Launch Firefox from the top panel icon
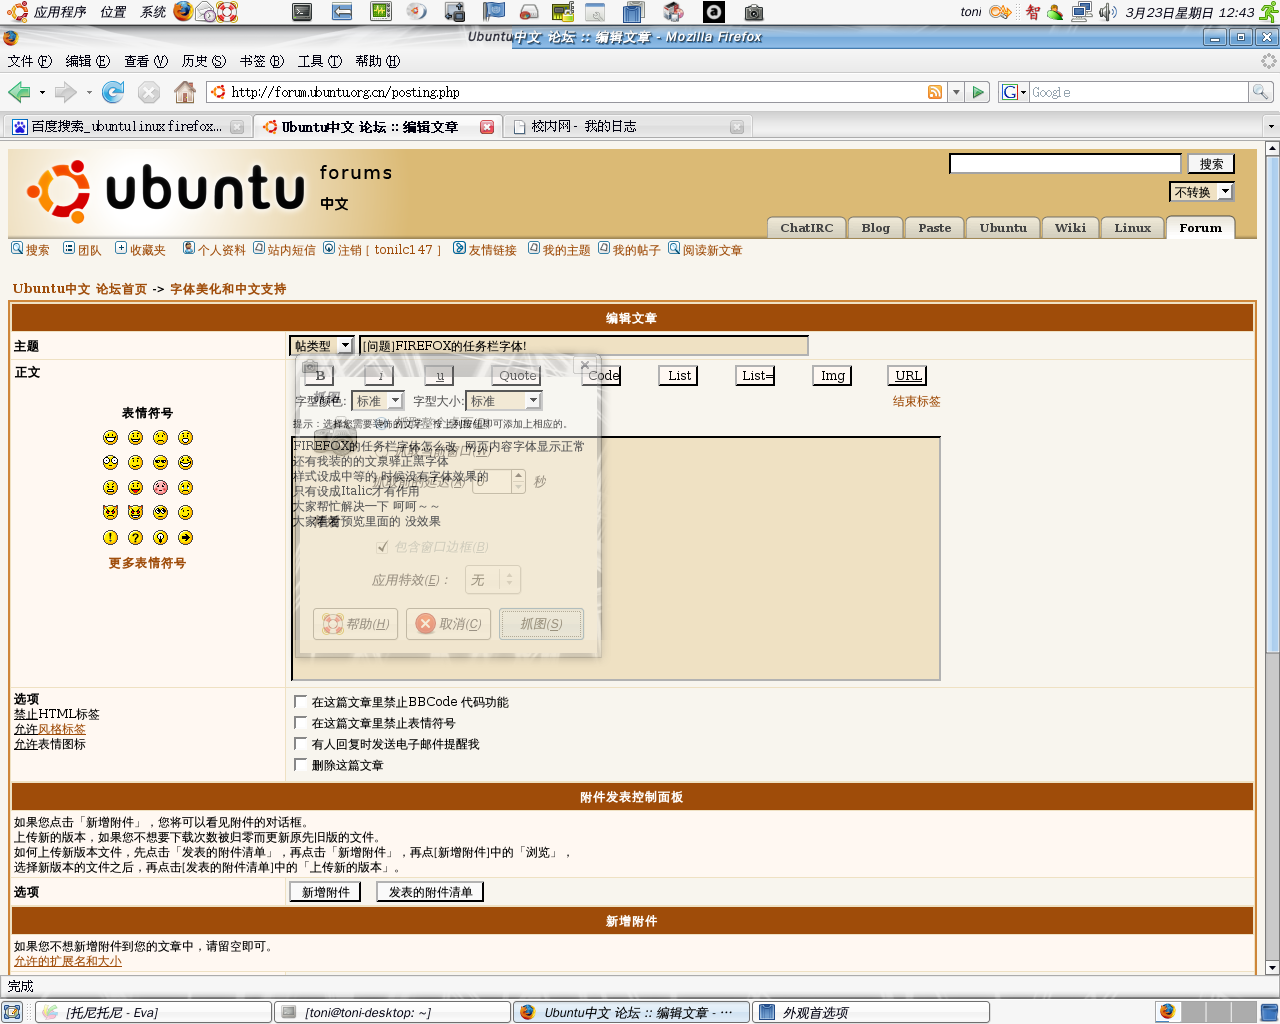1280x1024 pixels. 183,11
